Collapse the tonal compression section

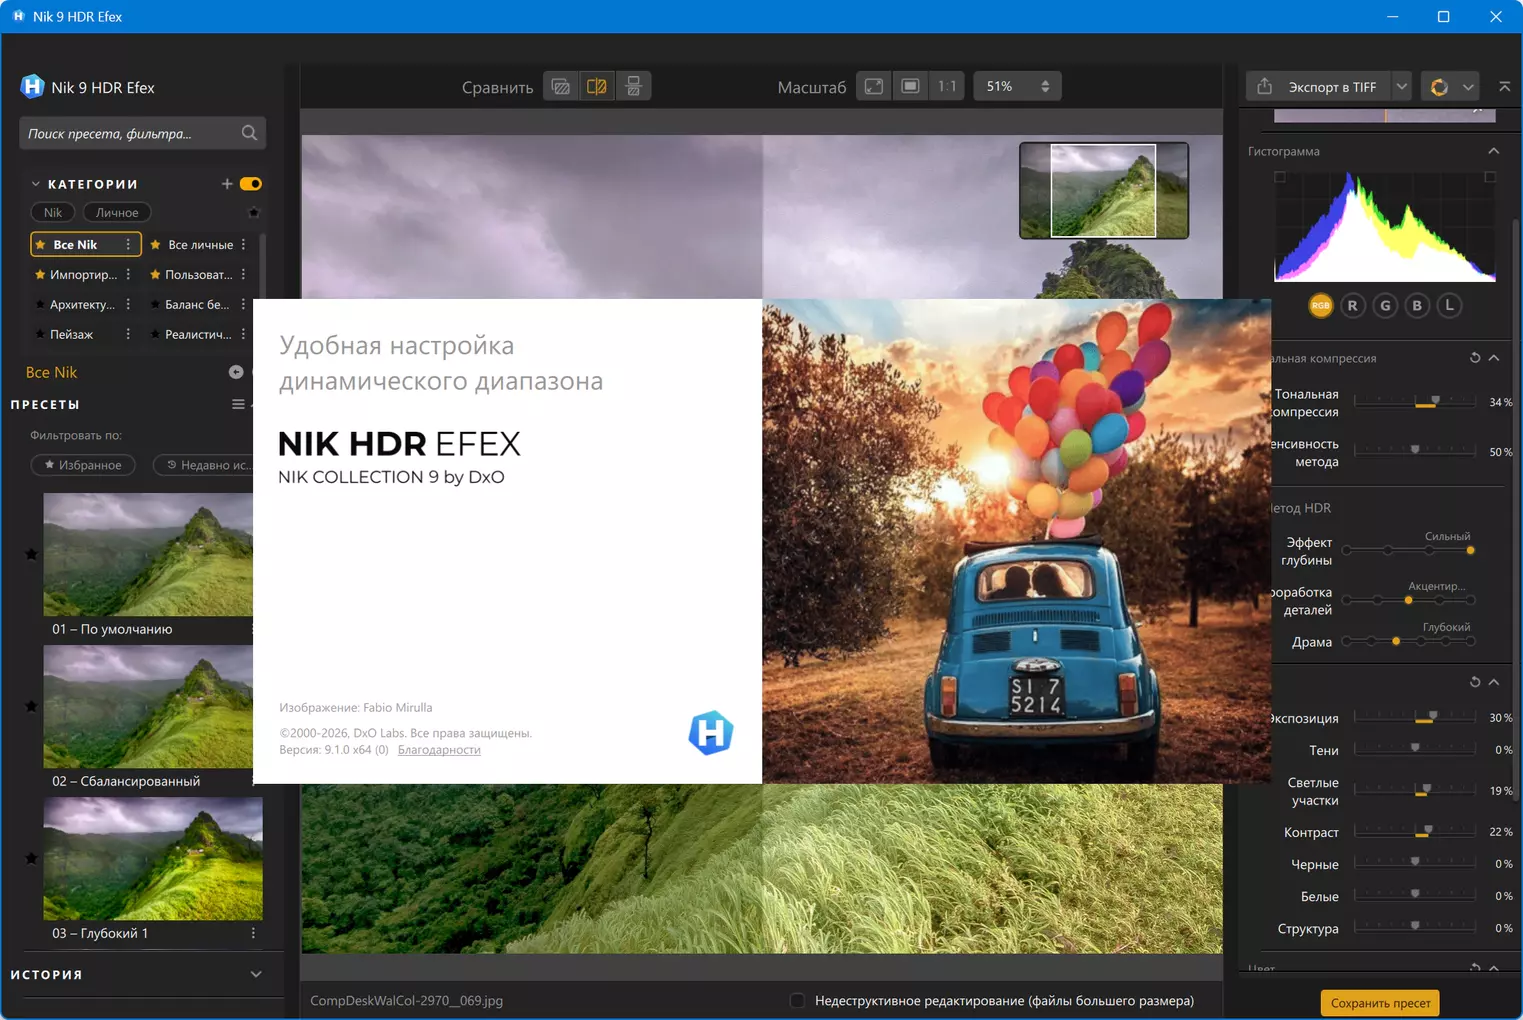click(x=1494, y=358)
